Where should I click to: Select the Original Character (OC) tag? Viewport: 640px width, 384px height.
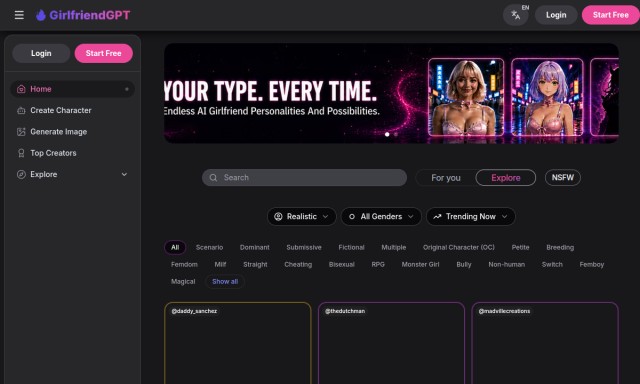tap(459, 247)
